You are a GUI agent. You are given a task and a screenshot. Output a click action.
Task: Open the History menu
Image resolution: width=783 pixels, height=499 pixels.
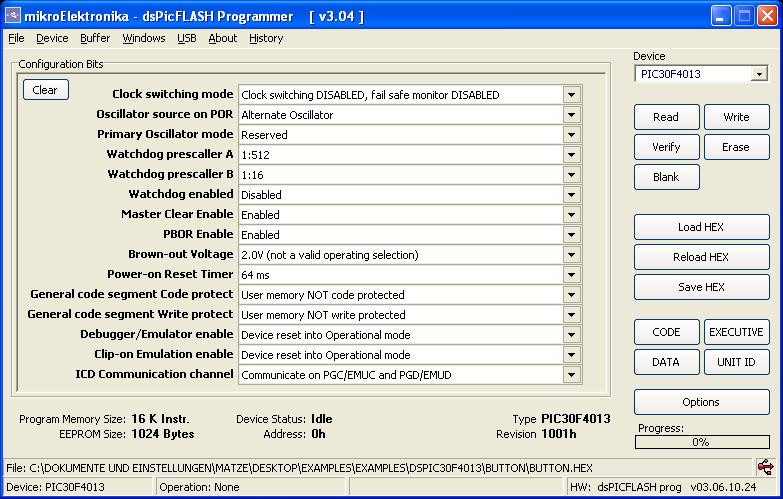(x=266, y=38)
